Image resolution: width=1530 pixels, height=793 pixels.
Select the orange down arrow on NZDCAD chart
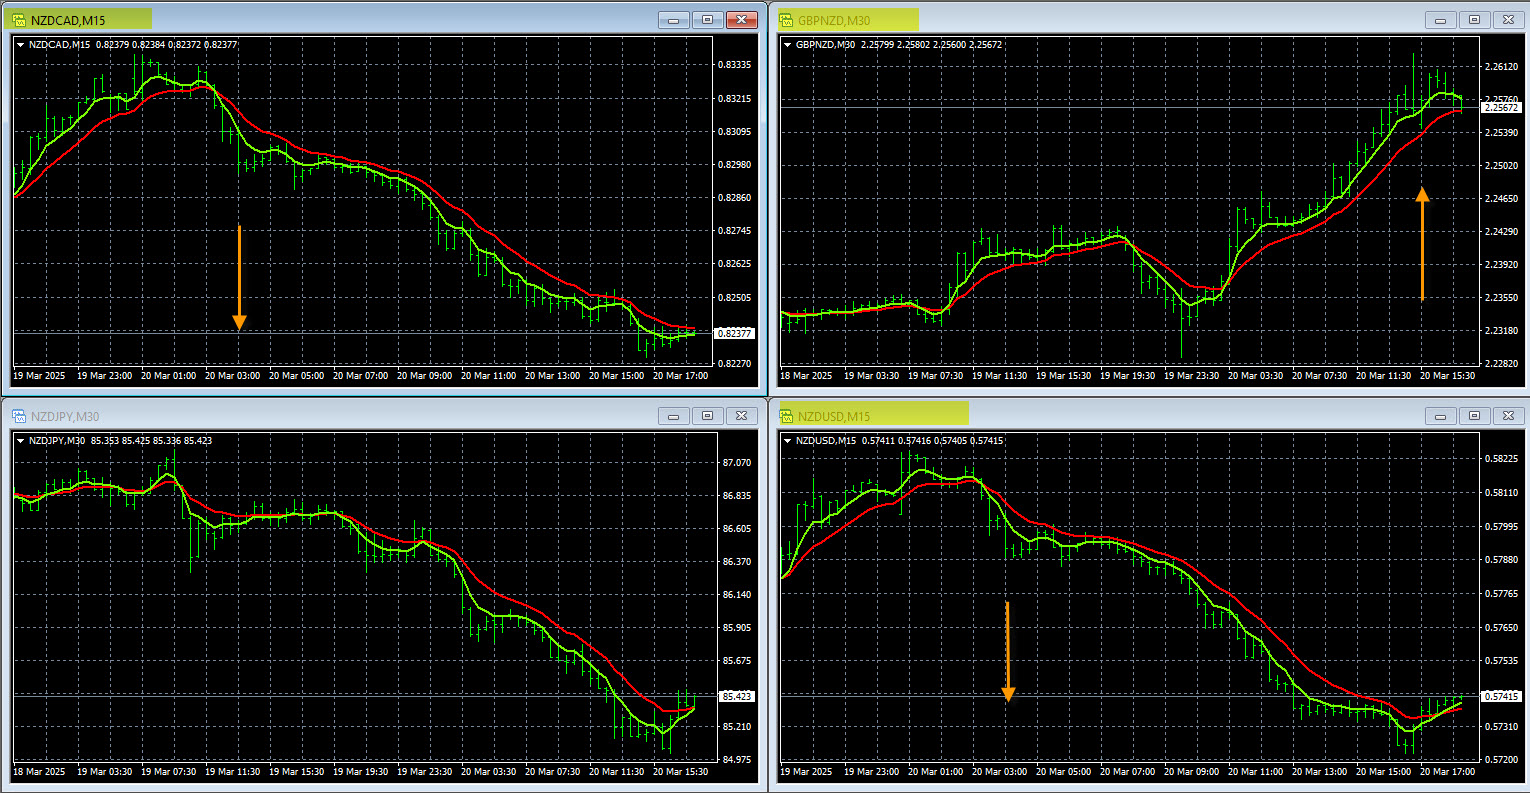point(239,277)
